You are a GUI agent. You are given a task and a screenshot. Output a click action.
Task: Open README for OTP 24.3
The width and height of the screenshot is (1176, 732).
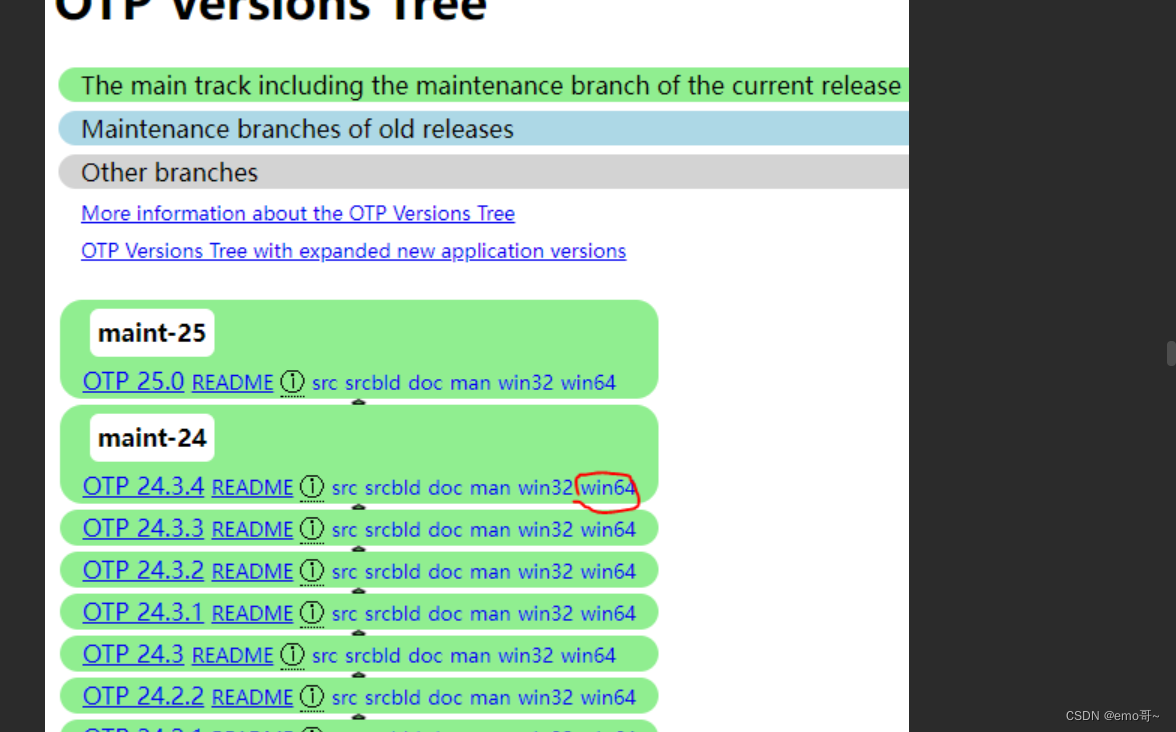coord(232,656)
